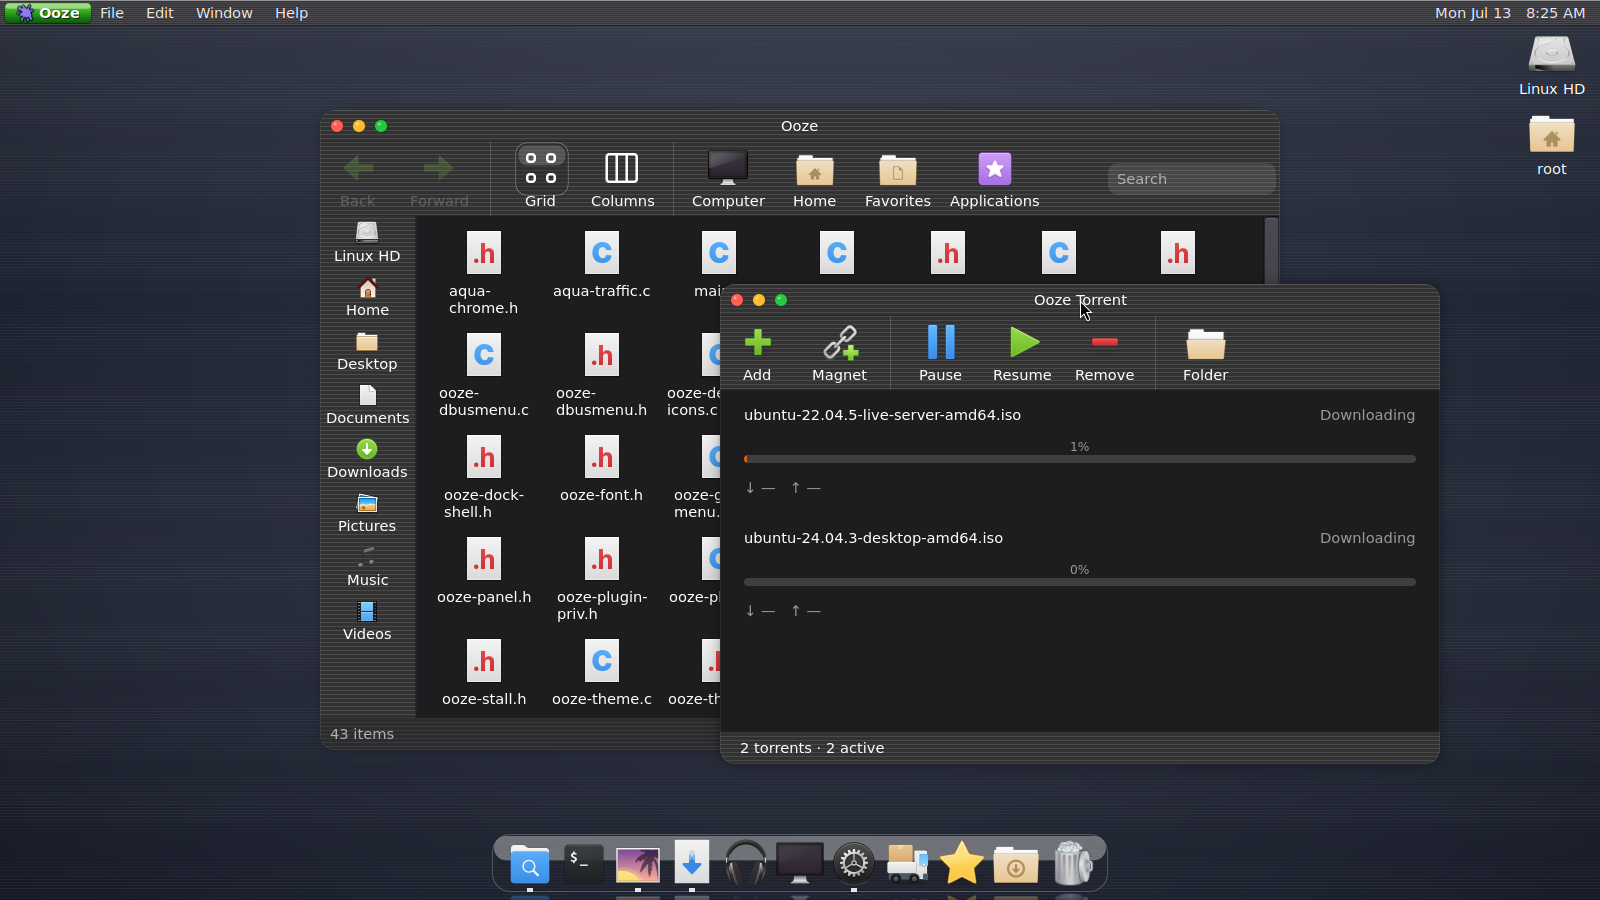
Task: Open the monitor display app in dock
Action: (799, 864)
